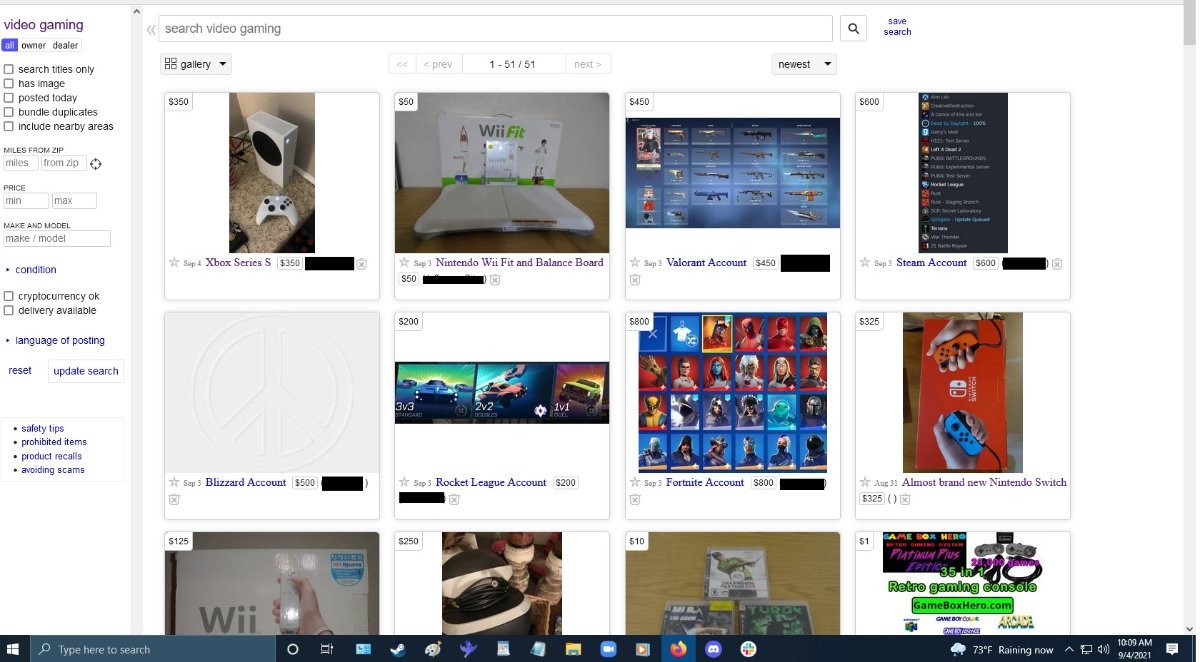Favorite the Fortnite Account listing star
The height and width of the screenshot is (662, 1200).
(x=634, y=482)
